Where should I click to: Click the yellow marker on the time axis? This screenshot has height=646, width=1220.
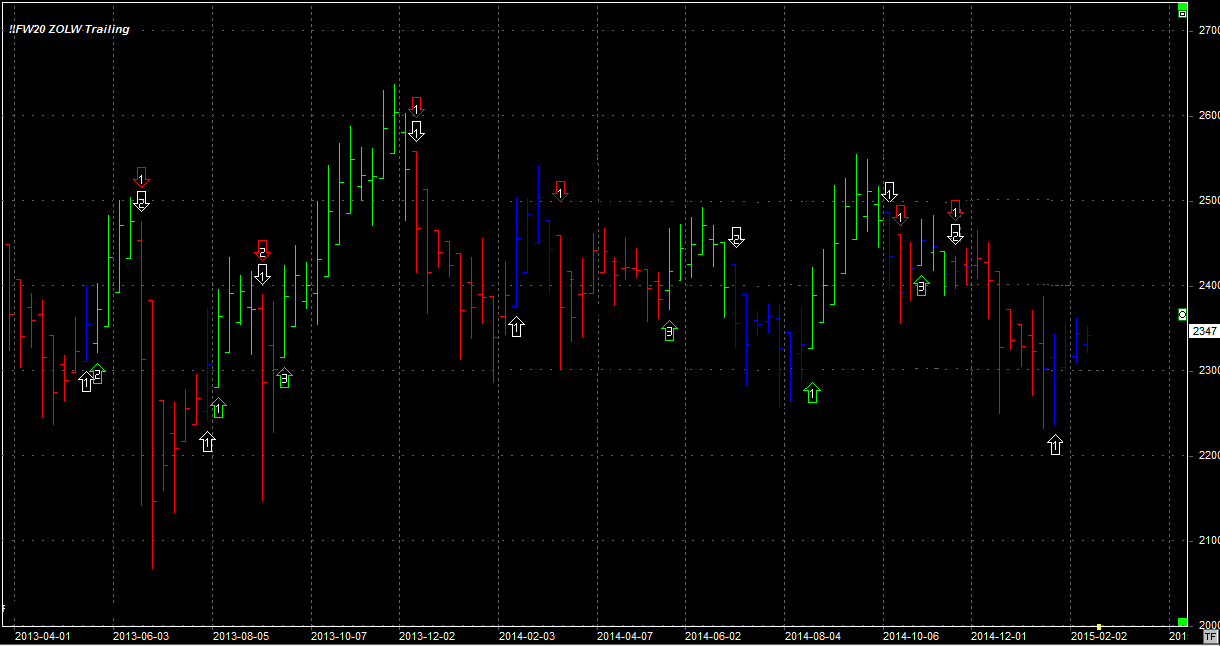pyautogui.click(x=1098, y=627)
